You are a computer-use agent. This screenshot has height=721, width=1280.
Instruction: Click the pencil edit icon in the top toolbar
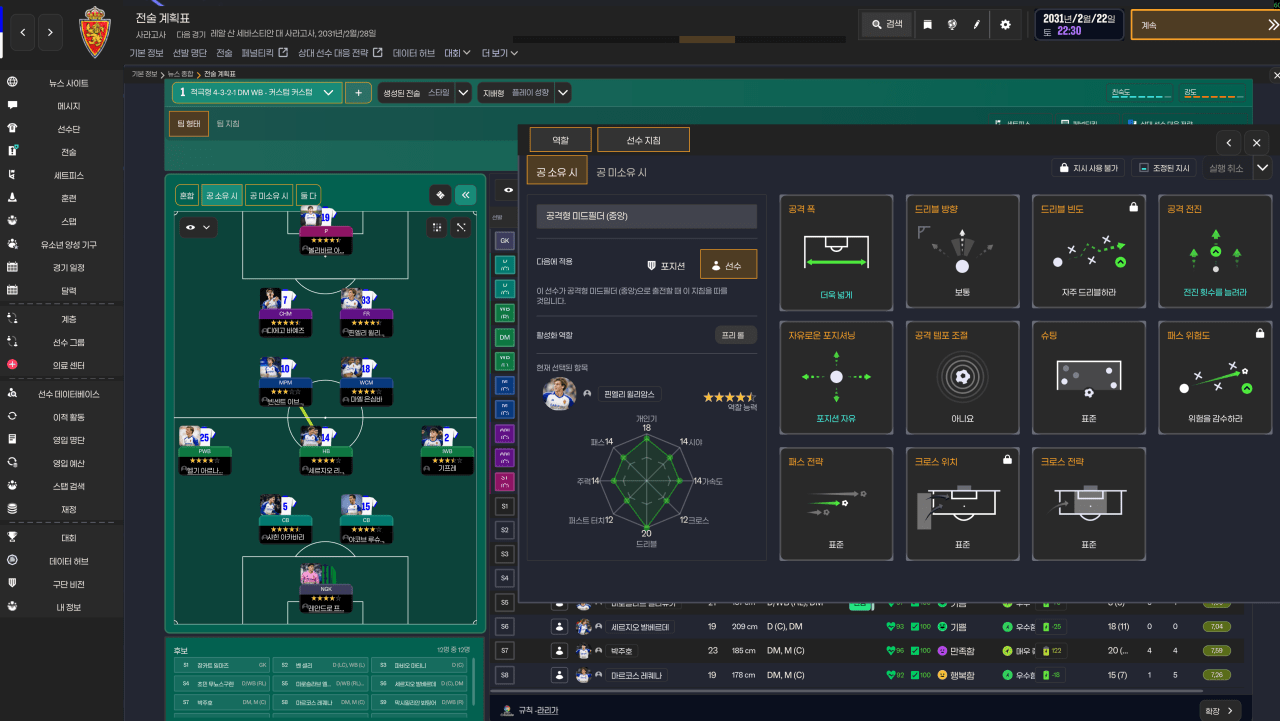977,25
